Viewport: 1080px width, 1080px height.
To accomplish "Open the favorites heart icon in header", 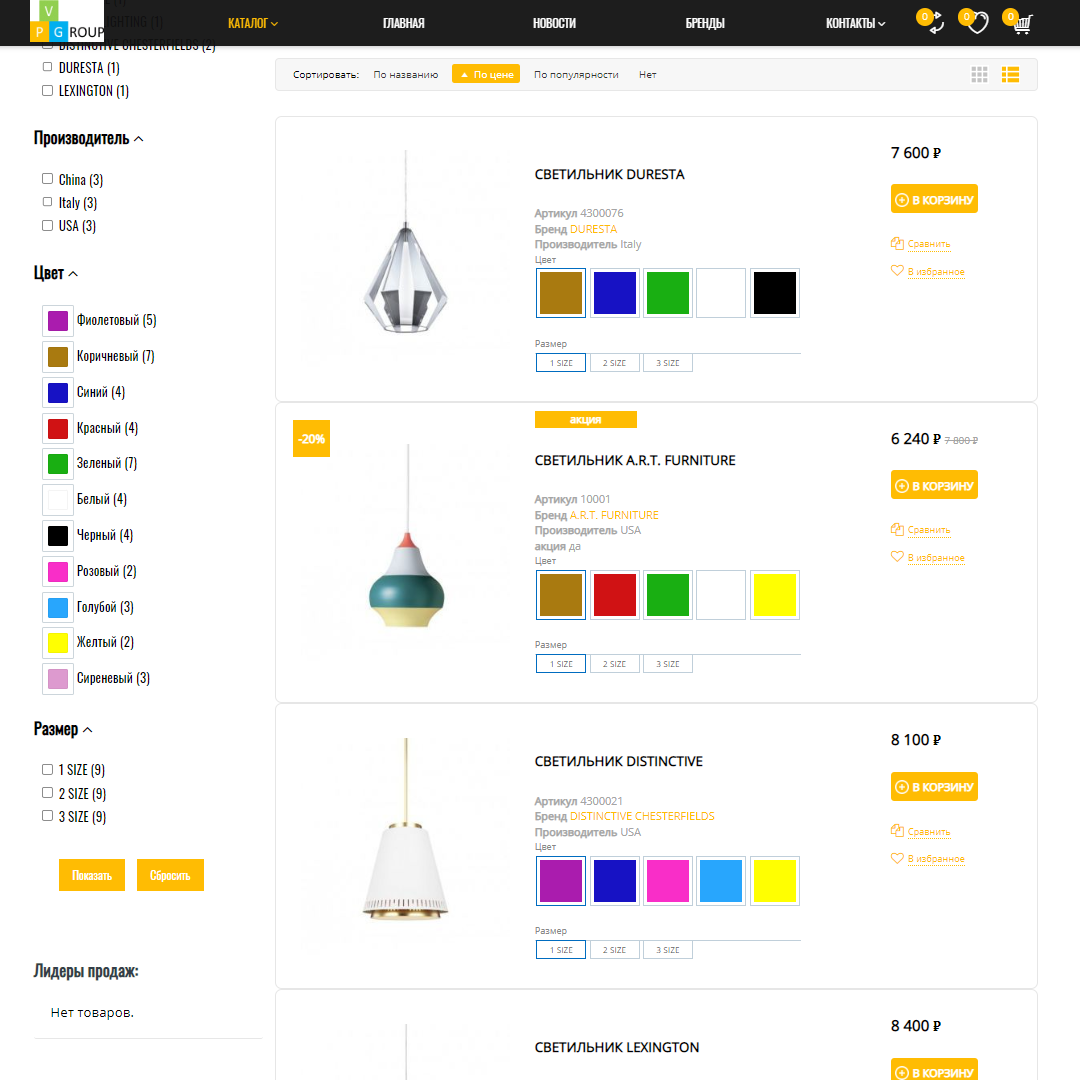I will [x=978, y=23].
